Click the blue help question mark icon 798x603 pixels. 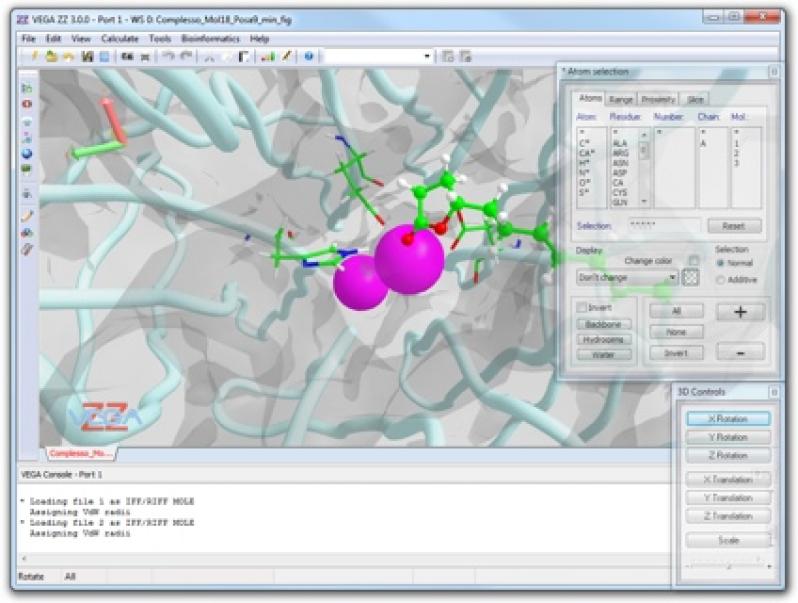point(308,56)
